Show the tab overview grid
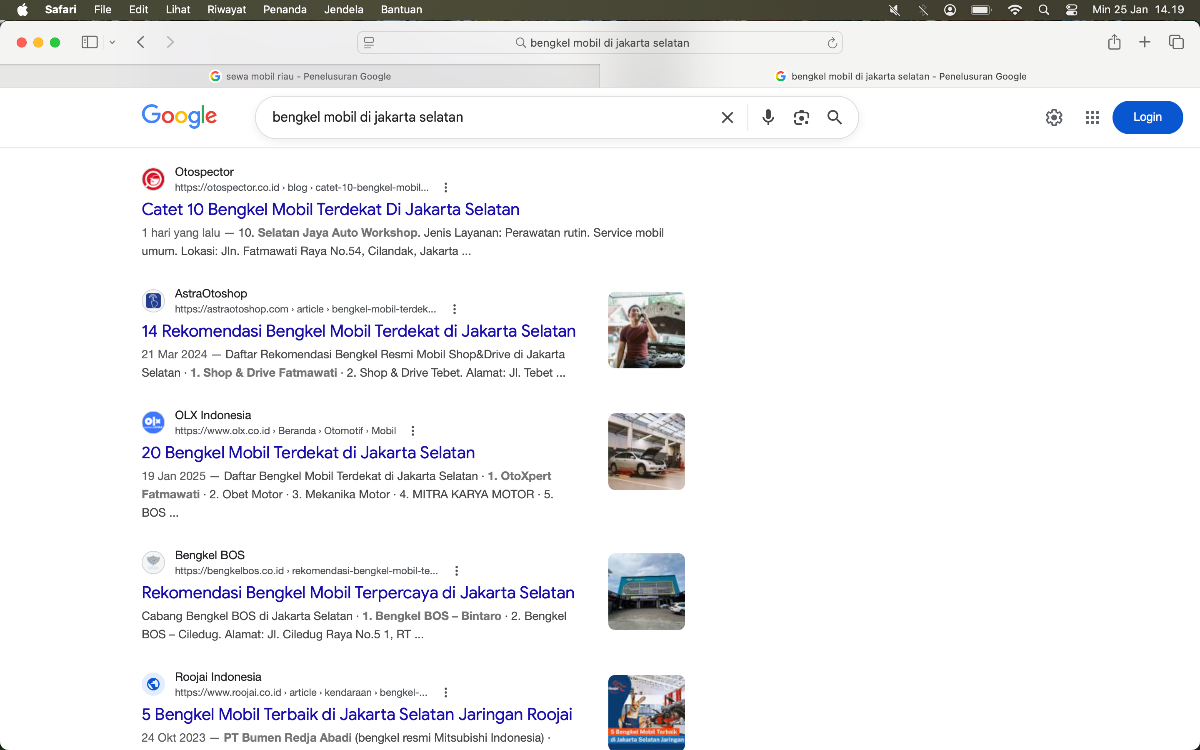Viewport: 1200px width, 750px height. tap(1177, 42)
